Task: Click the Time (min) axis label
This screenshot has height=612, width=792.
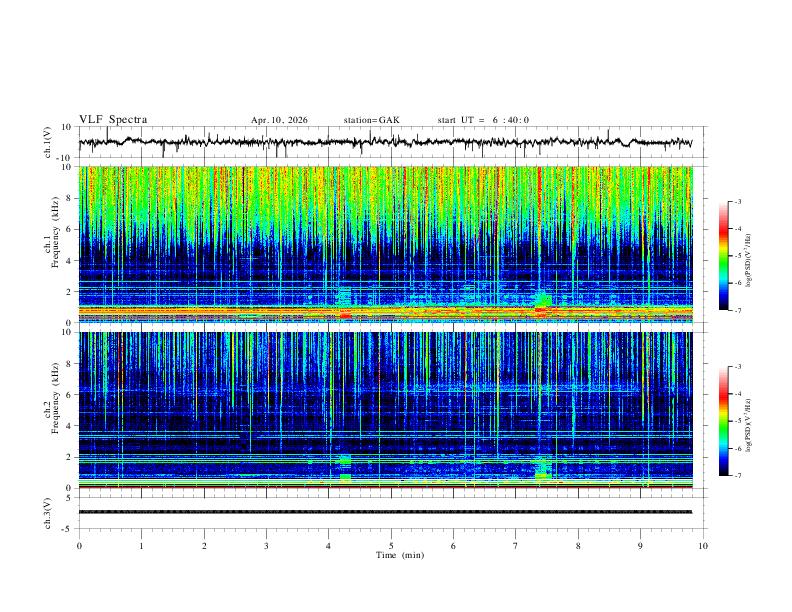Action: (400, 555)
